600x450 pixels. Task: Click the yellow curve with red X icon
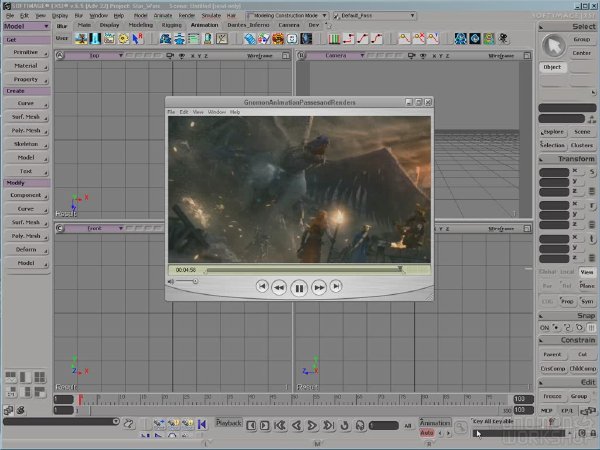pos(419,38)
